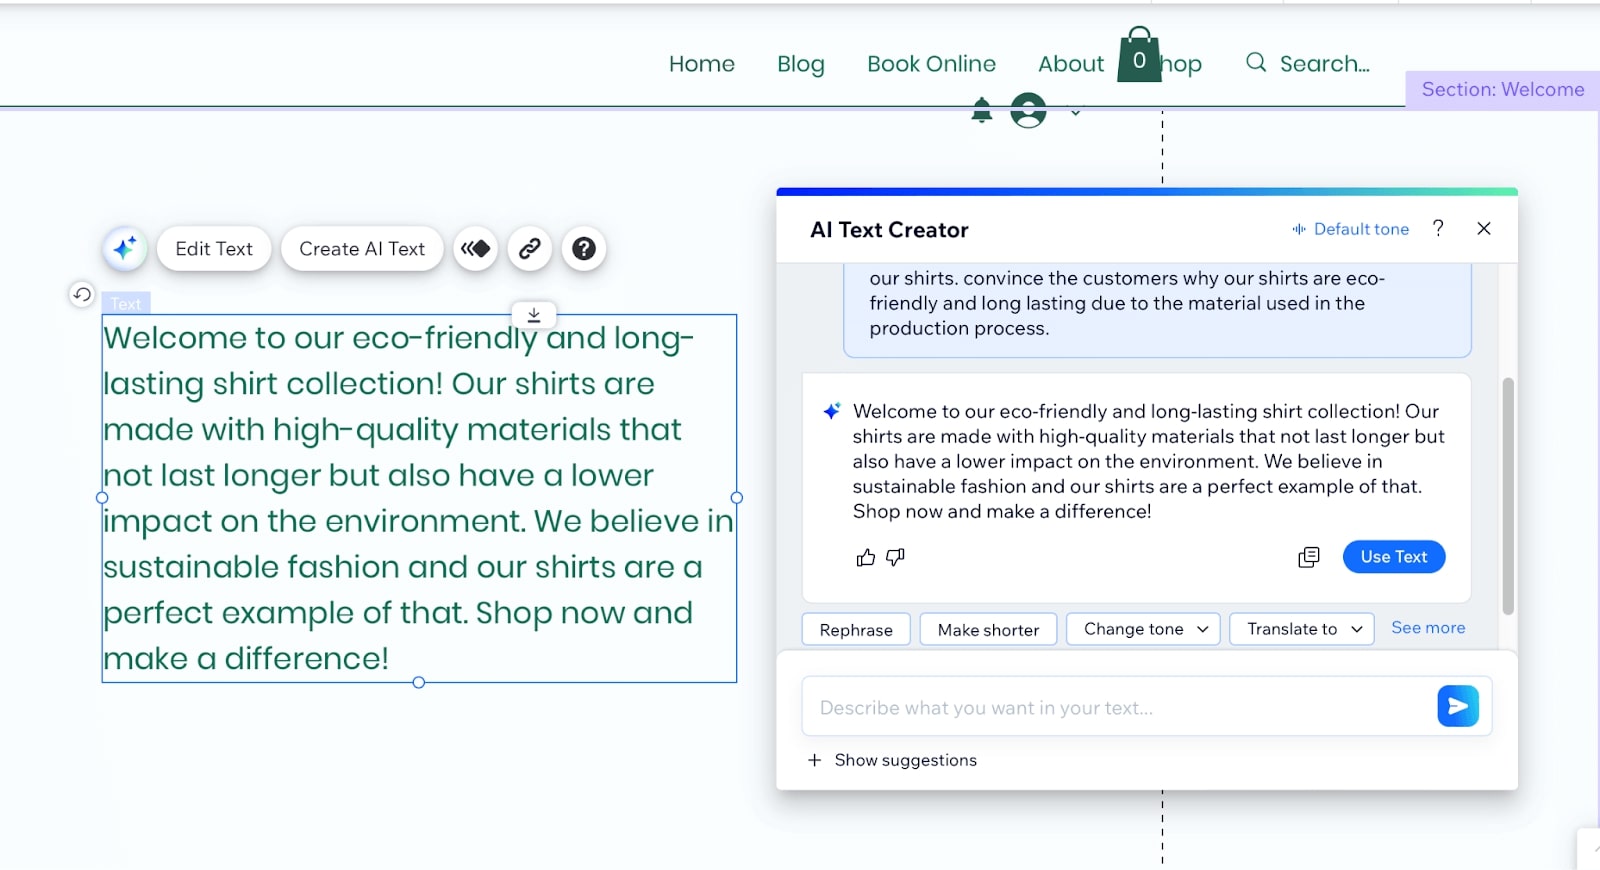
Task: Click the undo rotate icon beside the text box
Action: click(82, 294)
